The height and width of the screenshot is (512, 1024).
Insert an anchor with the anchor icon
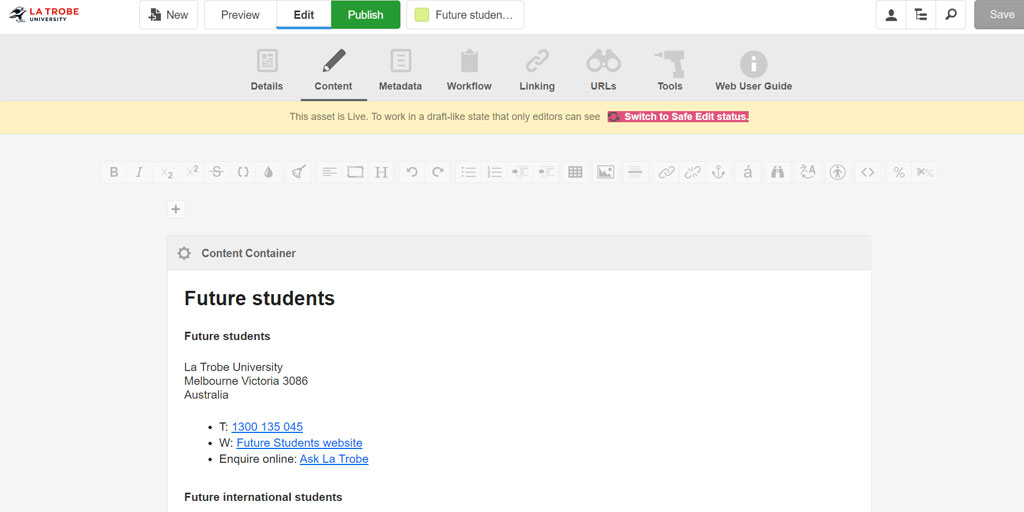717,172
